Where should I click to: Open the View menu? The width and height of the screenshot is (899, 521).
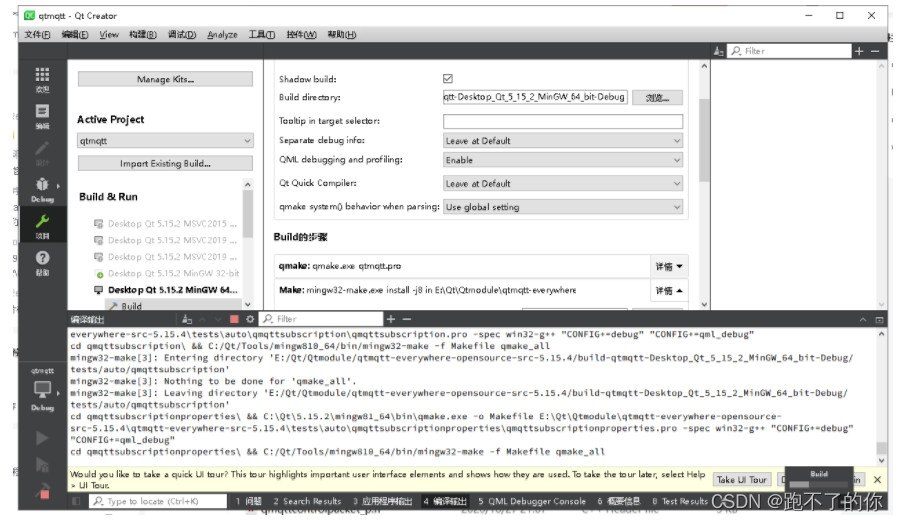point(109,34)
